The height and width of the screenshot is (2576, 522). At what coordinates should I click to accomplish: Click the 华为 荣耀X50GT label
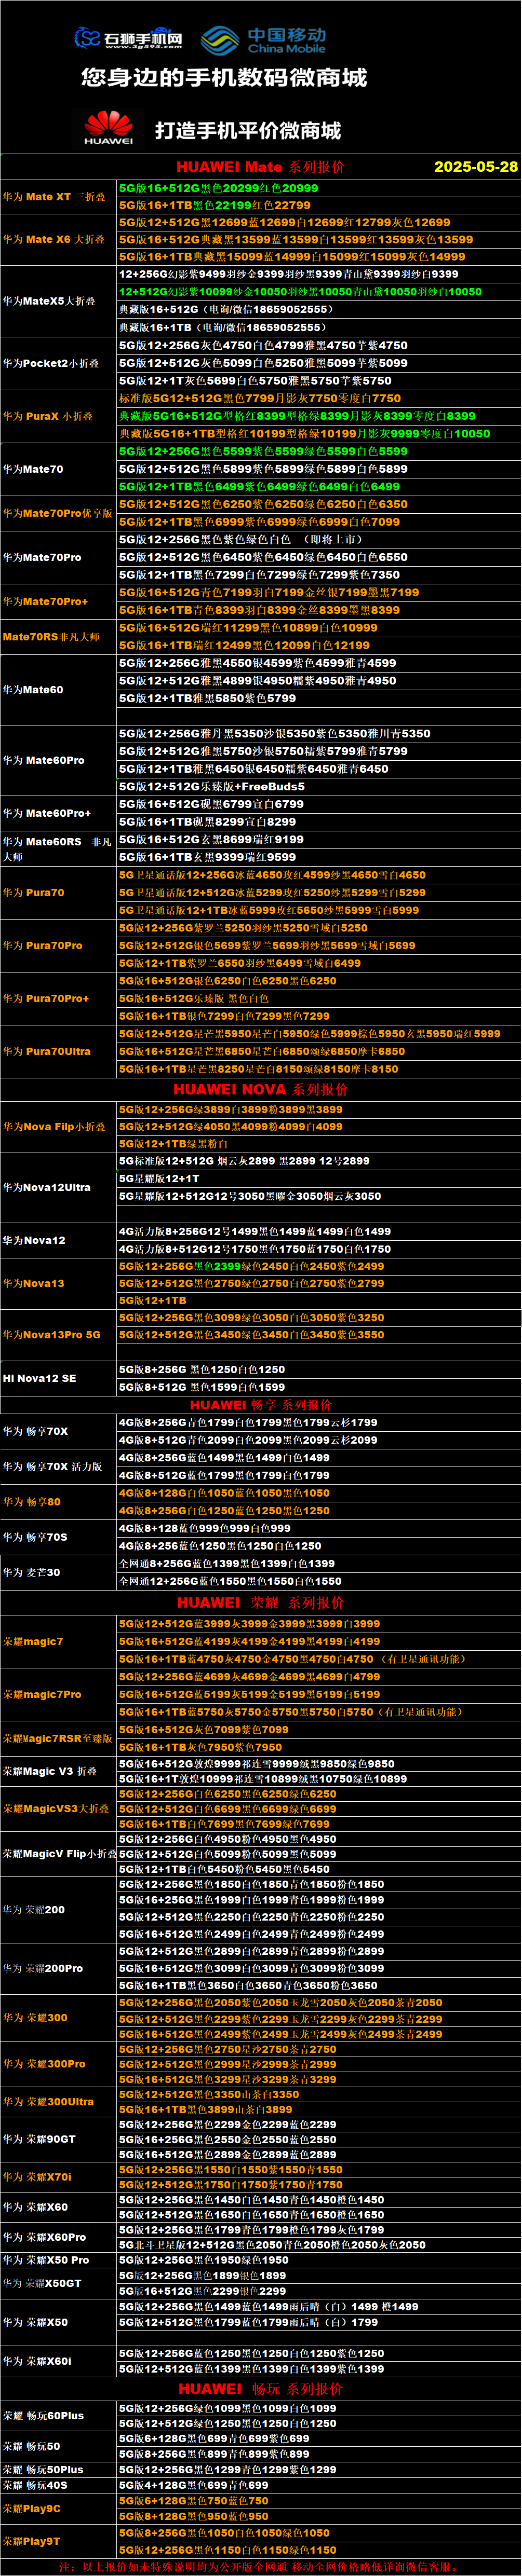tap(42, 2283)
